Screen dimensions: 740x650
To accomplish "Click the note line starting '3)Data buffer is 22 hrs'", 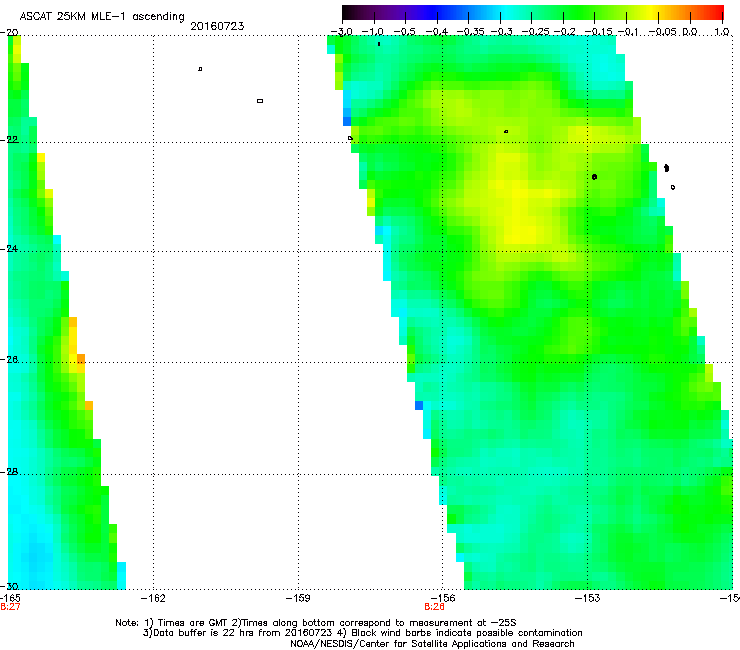I will (363, 633).
